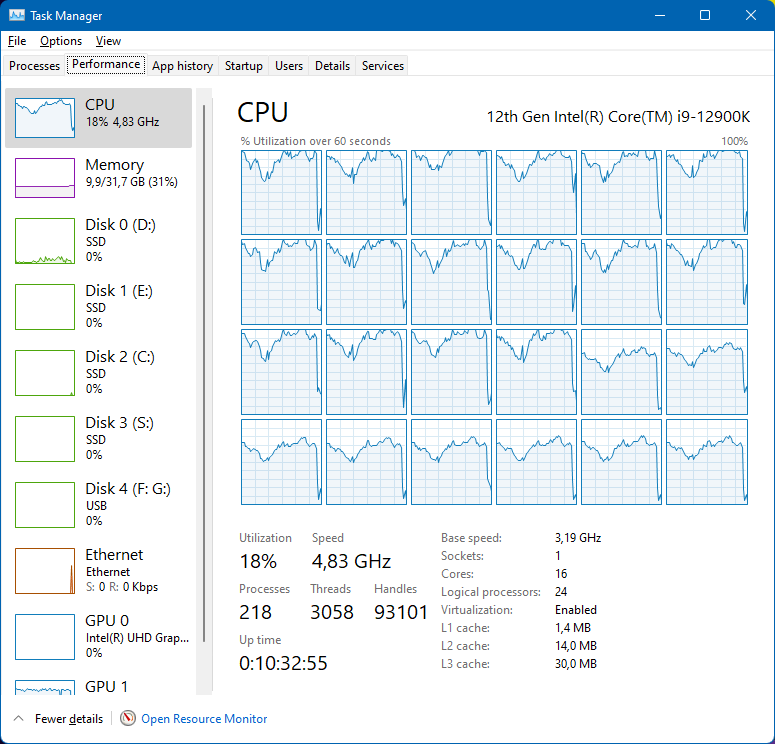This screenshot has width=775, height=744.
Task: Click the 18% Utilization value
Action: click(x=258, y=562)
